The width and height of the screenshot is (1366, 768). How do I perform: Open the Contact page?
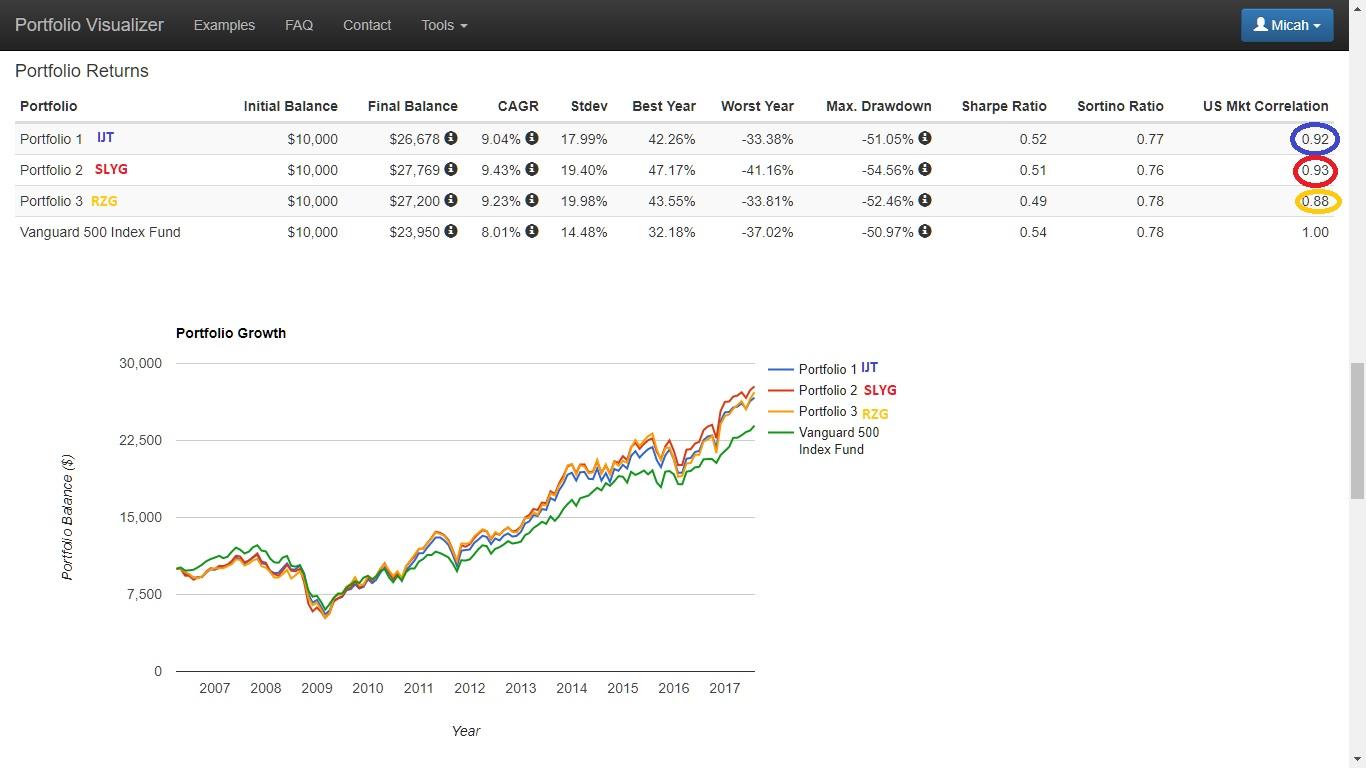pyautogui.click(x=367, y=25)
